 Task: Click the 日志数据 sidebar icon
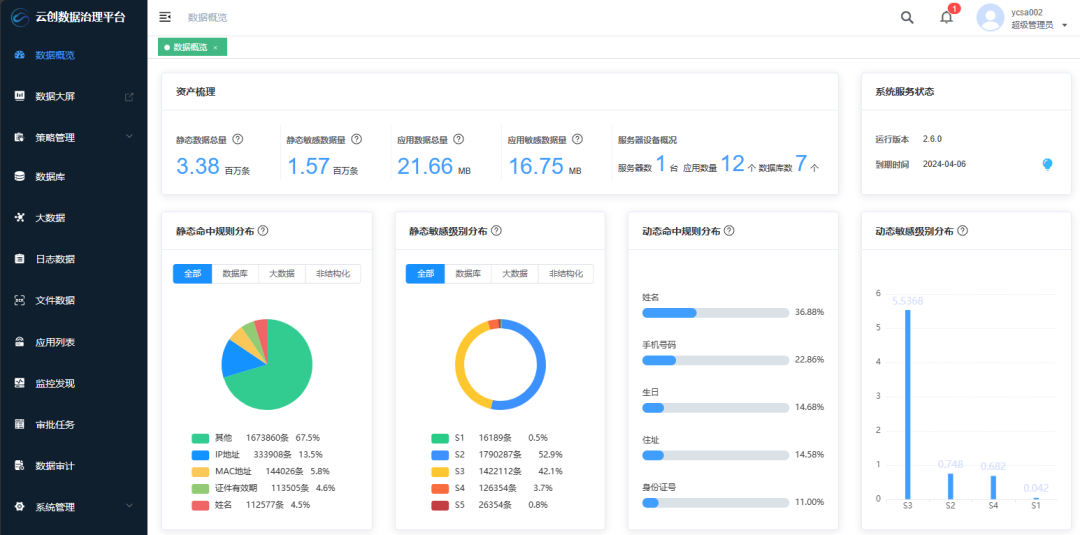[x=19, y=260]
